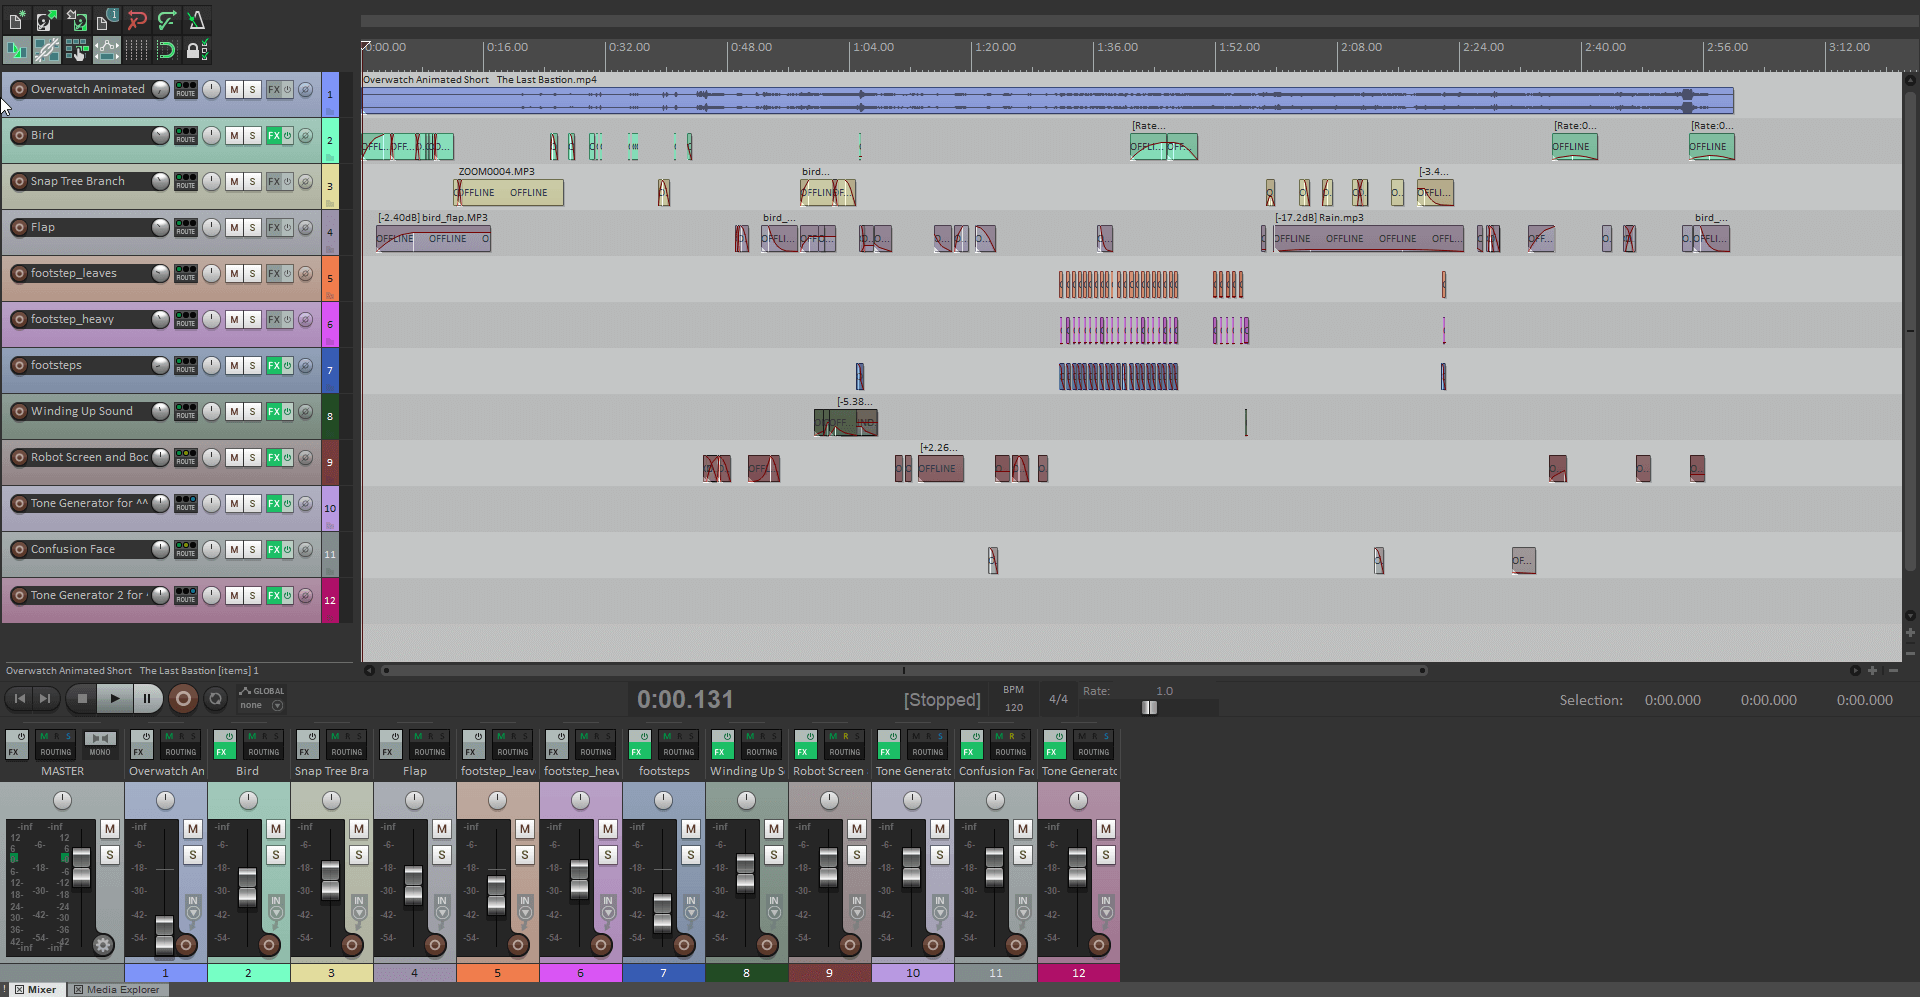Click the folder icon on the Overwatch Animated track
The width and height of the screenshot is (1920, 997).
click(330, 111)
